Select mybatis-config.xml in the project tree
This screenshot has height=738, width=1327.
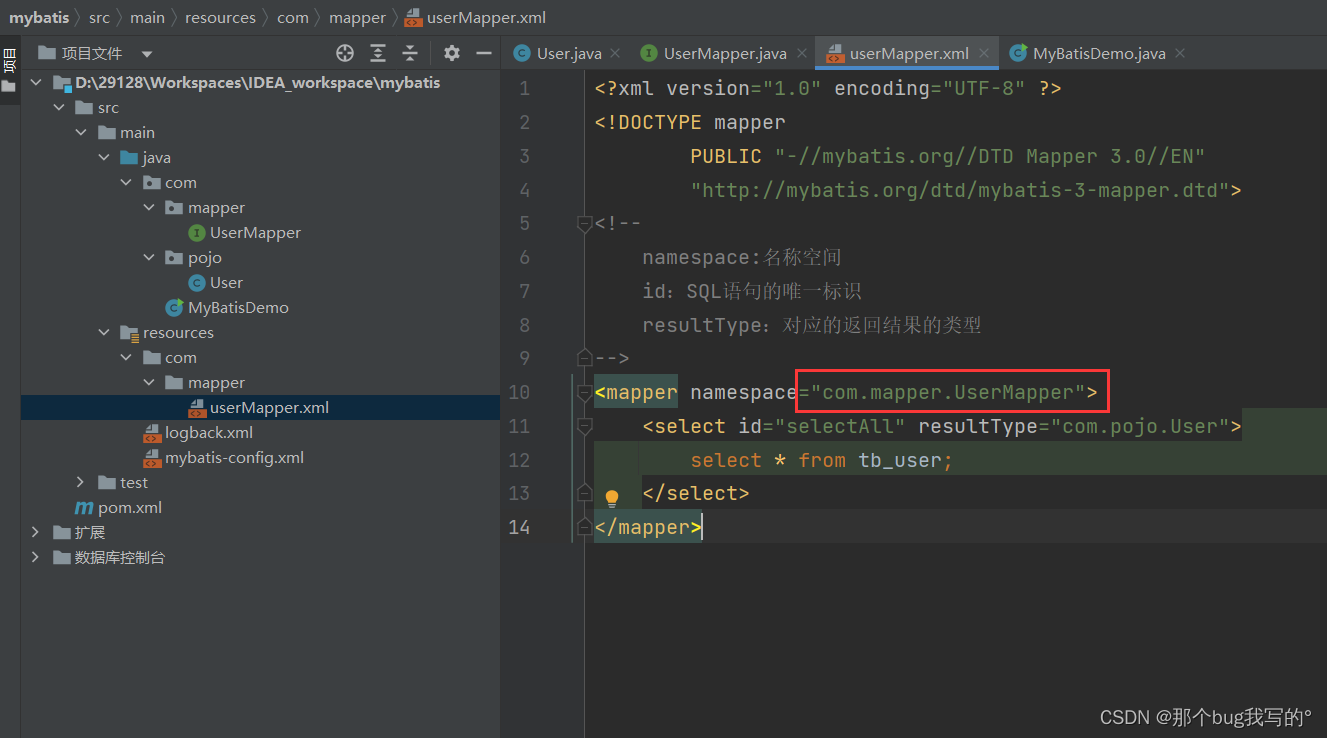pyautogui.click(x=234, y=458)
